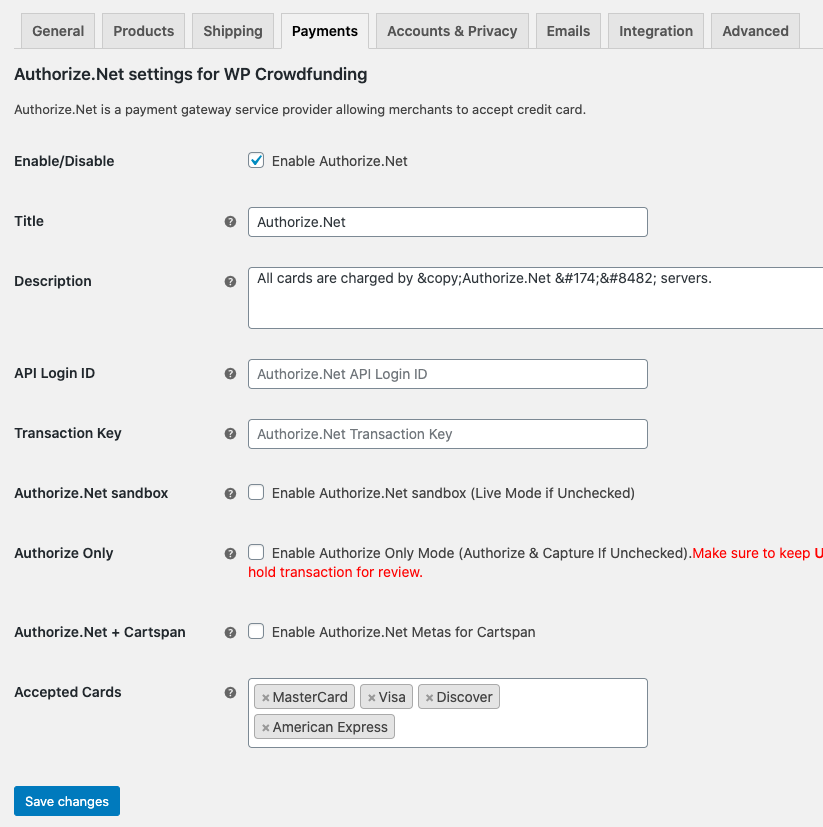Open Accounts & Privacy tab

click(452, 31)
